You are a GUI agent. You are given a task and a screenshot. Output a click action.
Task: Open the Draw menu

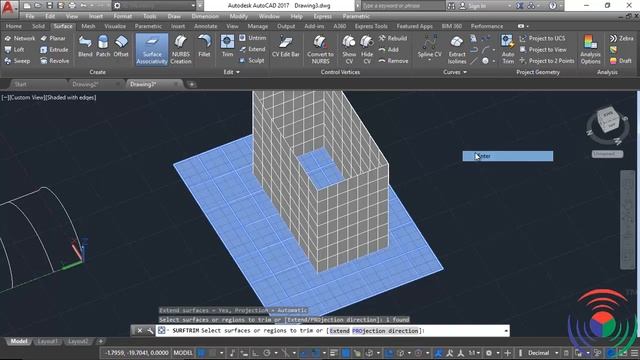point(174,16)
